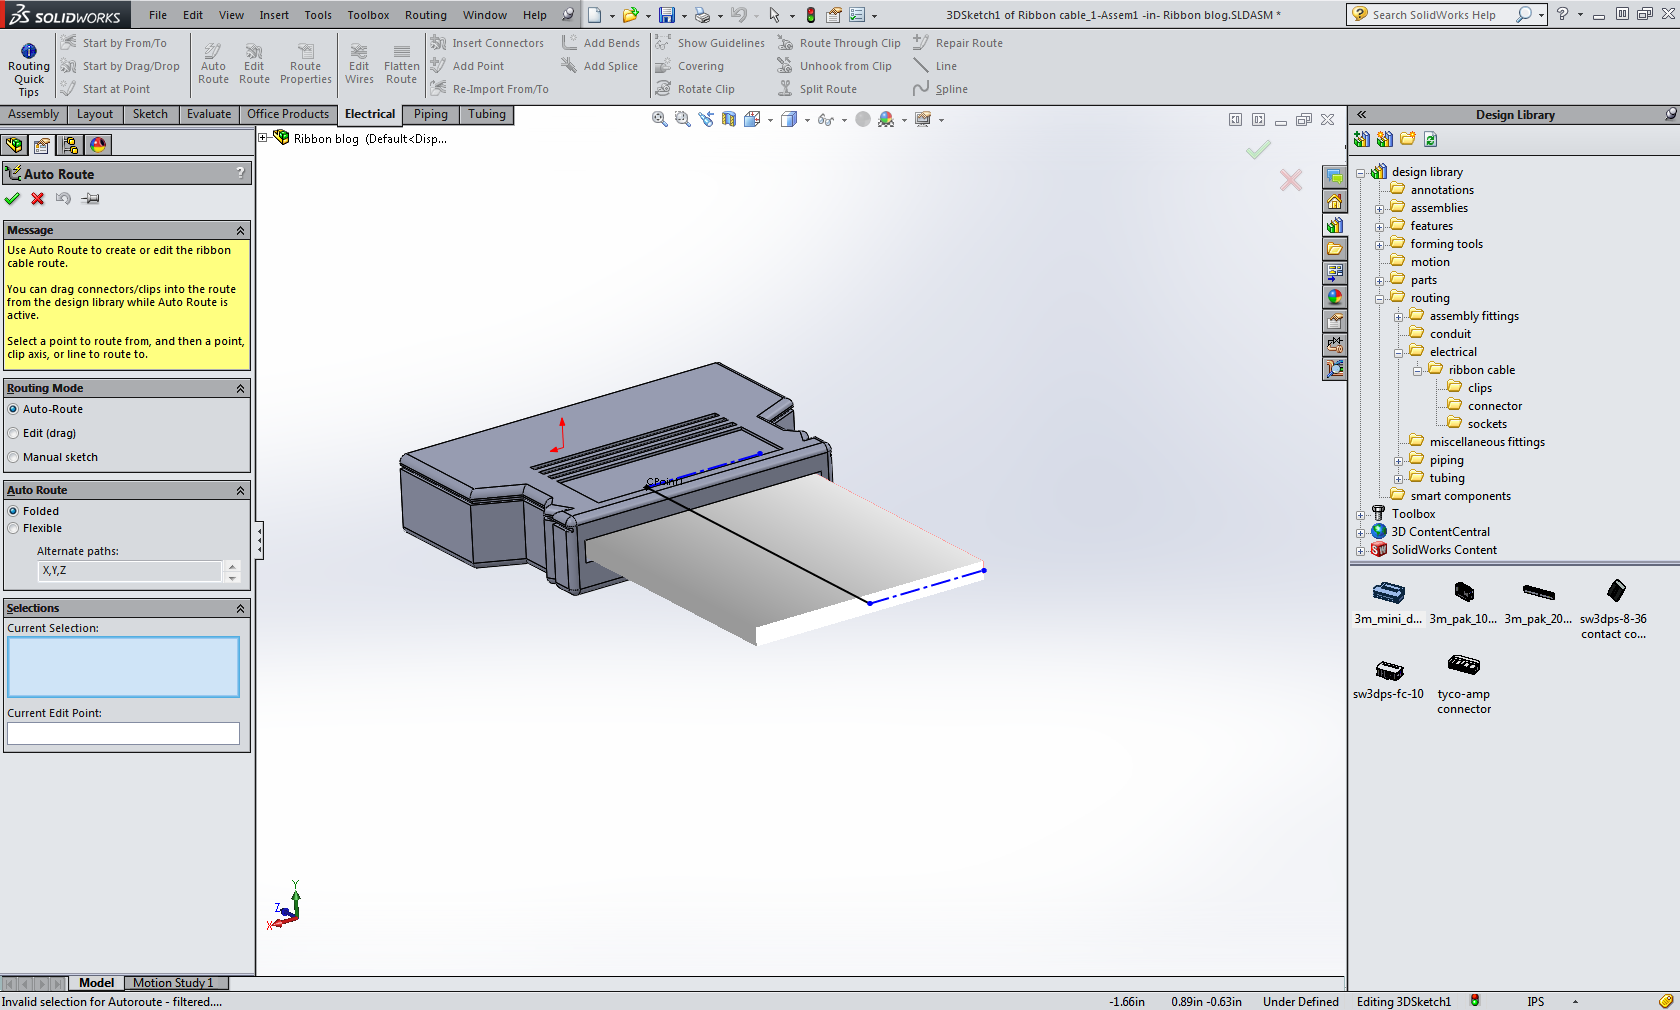The height and width of the screenshot is (1010, 1680).
Task: Click Add Splice command
Action: (x=600, y=66)
